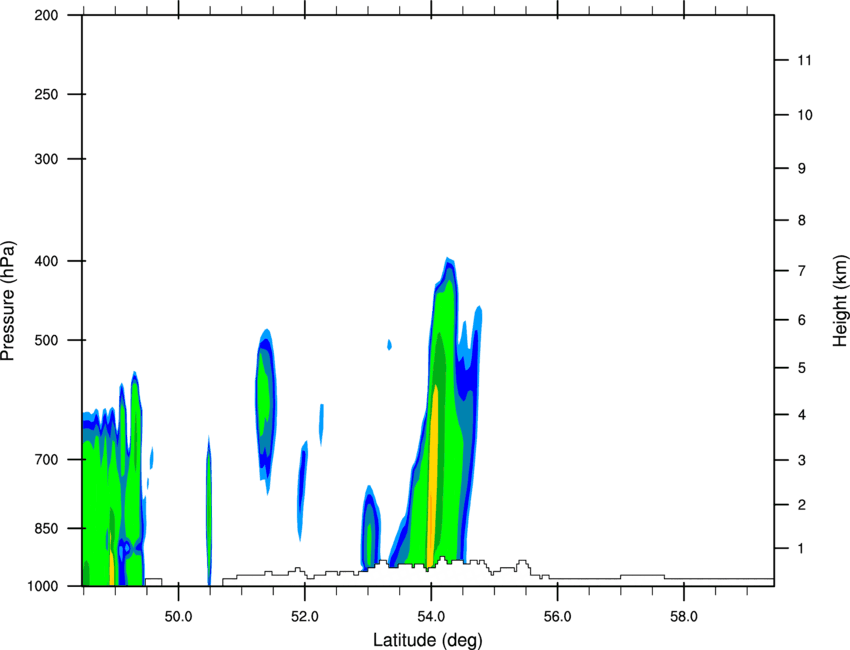850x650 pixels.
Task: Click the 3 km height label
Action: point(802,460)
